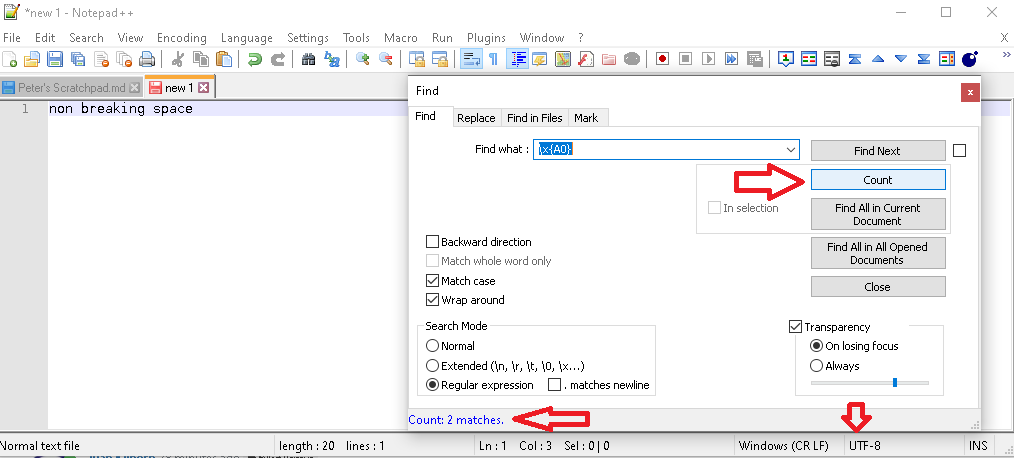
Task: Create a new document from the toolbar
Action: click(10, 60)
